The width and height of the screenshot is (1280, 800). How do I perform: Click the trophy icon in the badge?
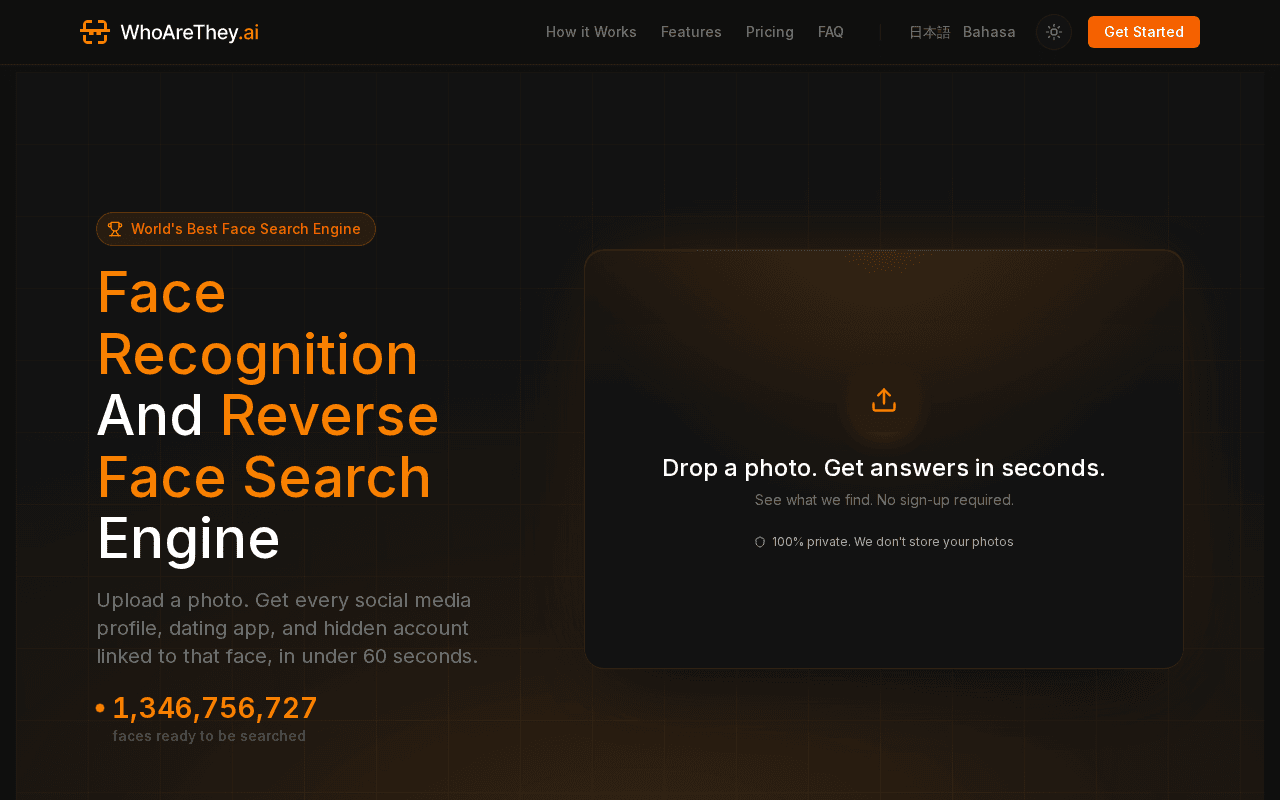point(115,229)
